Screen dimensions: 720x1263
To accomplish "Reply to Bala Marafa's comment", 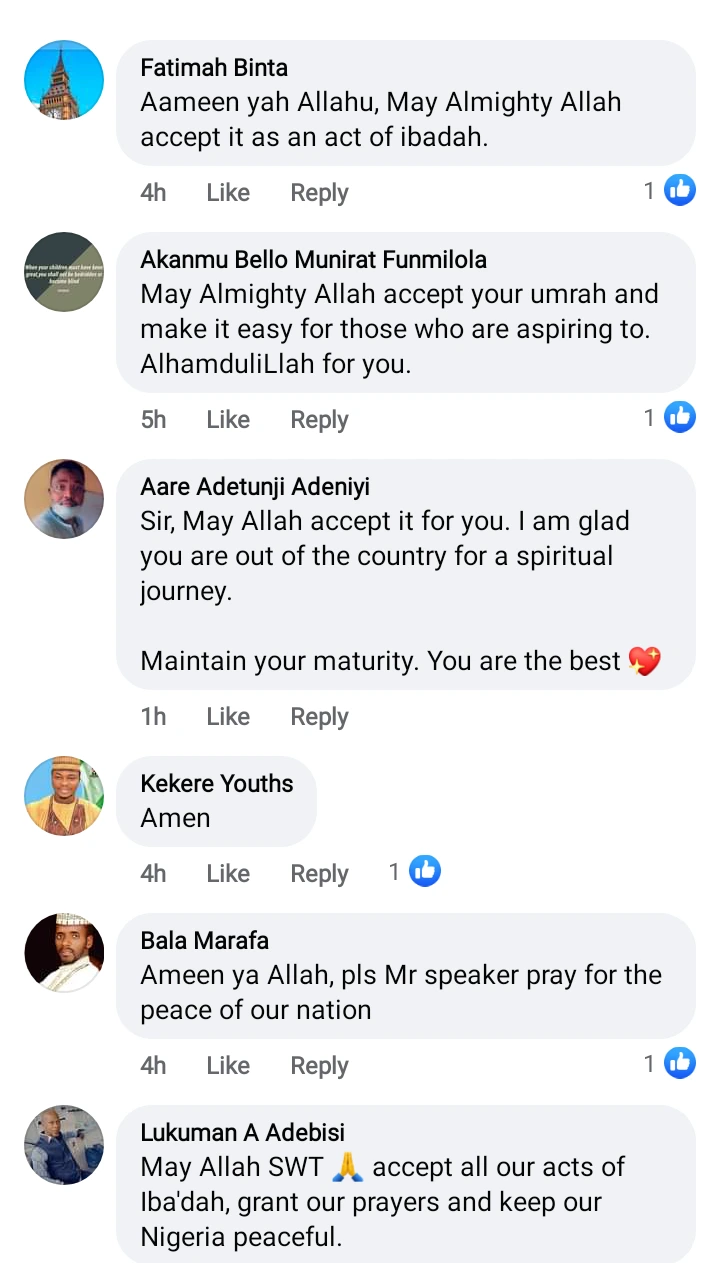I will [319, 1067].
